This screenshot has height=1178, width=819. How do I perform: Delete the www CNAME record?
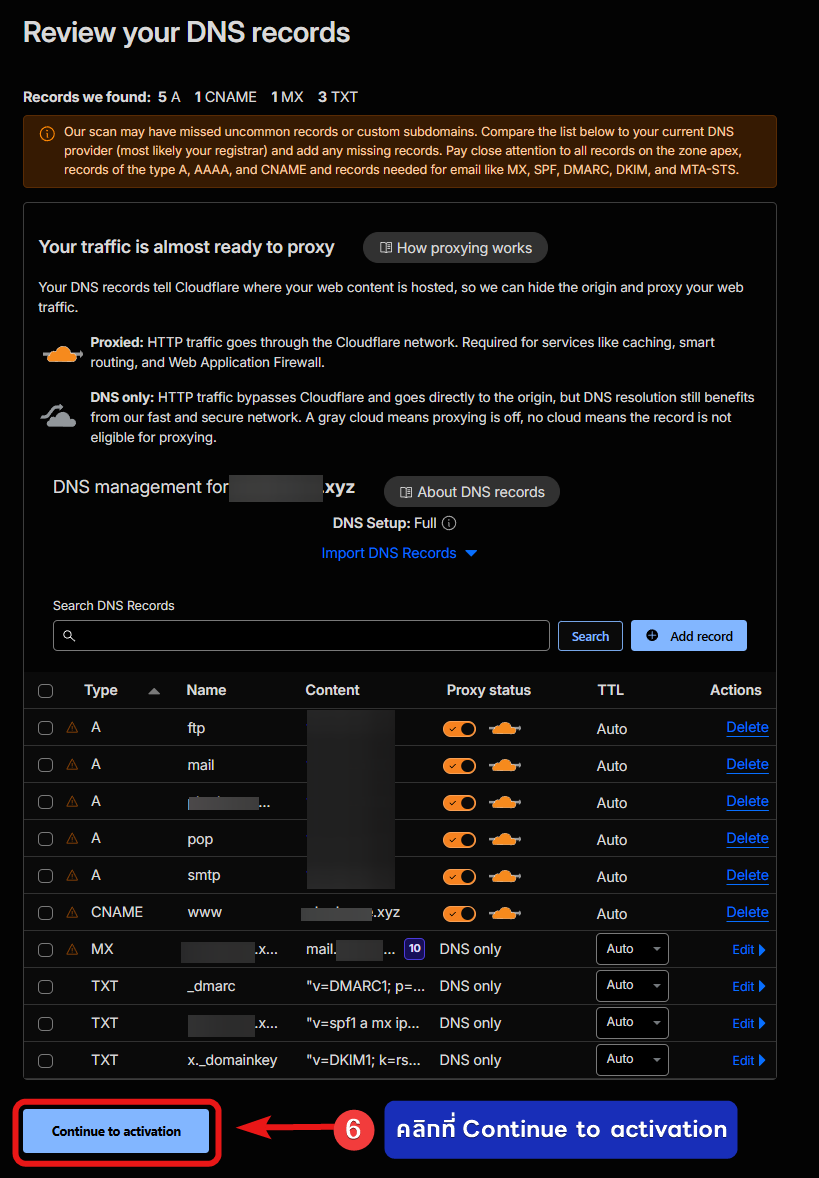(x=747, y=912)
